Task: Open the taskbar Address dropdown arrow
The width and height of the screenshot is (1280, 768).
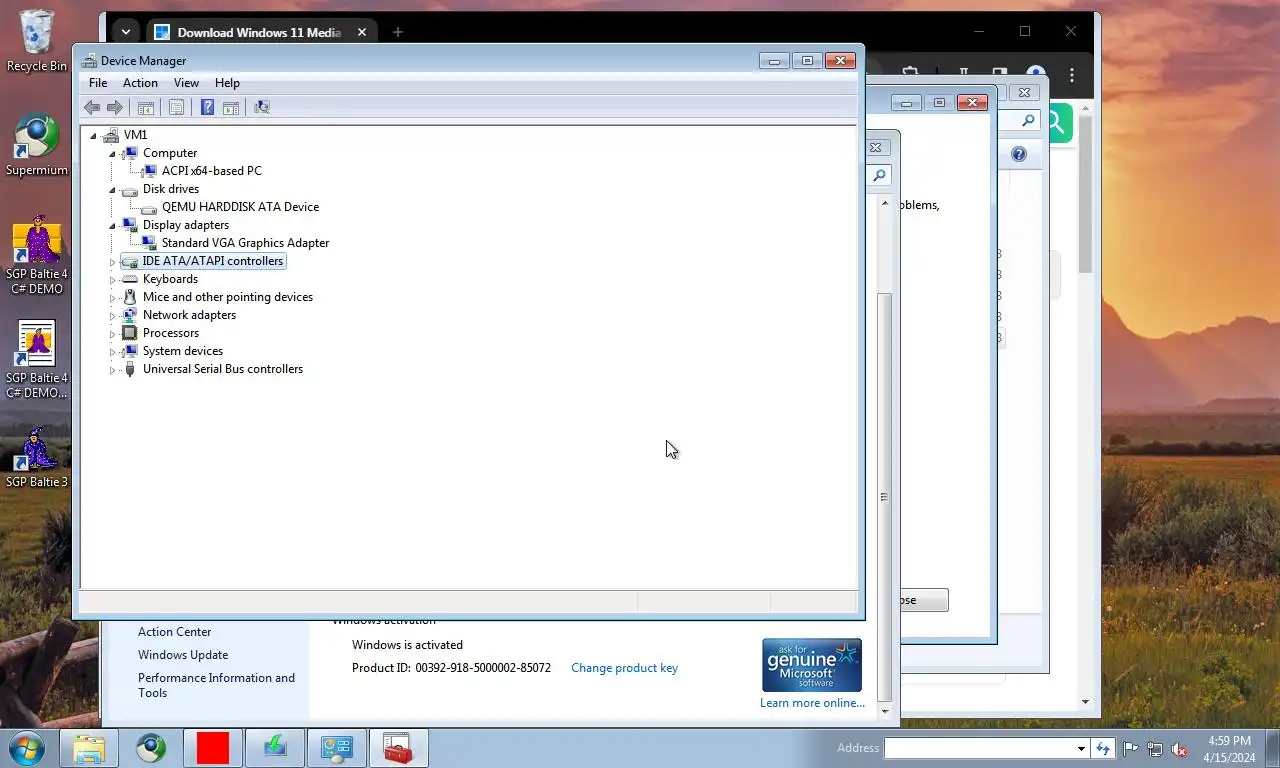Action: 1081,748
